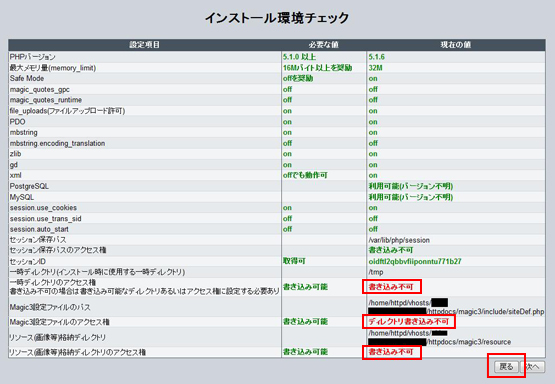
Task: Click the path ending in httpdocs/magic3/resource
Action: click(x=439, y=338)
